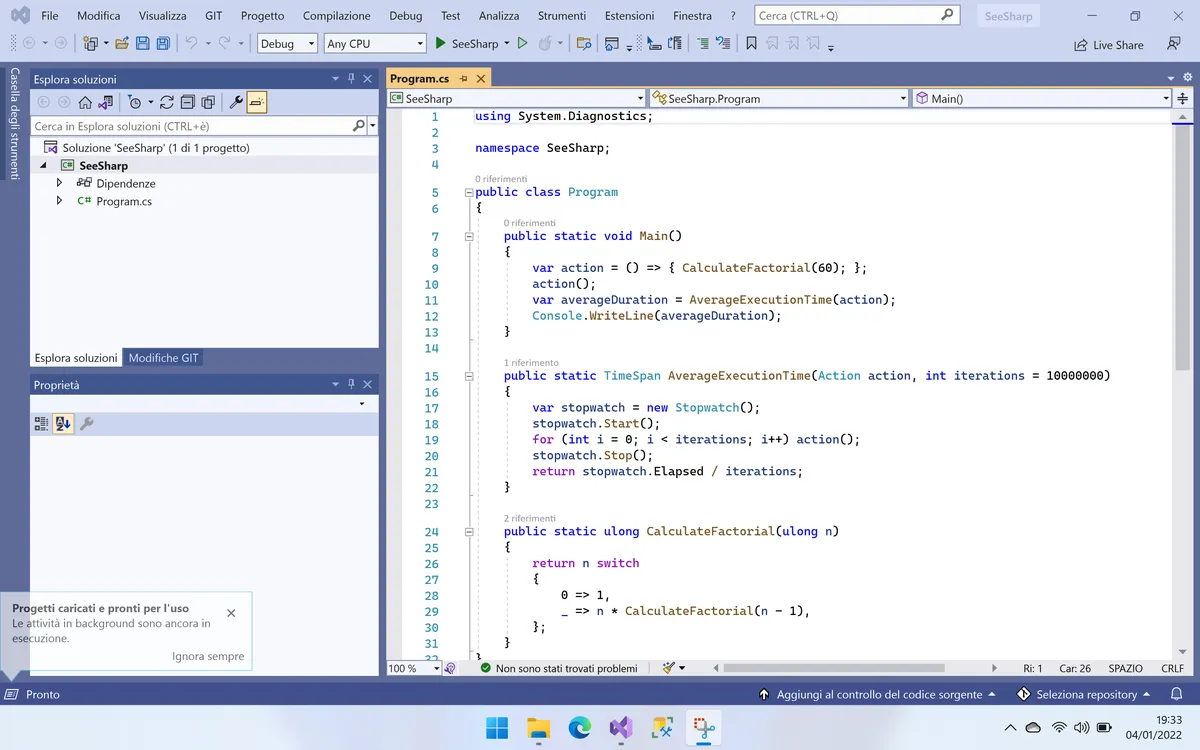
Task: Open the Any CPU platform dropdown
Action: [x=376, y=44]
